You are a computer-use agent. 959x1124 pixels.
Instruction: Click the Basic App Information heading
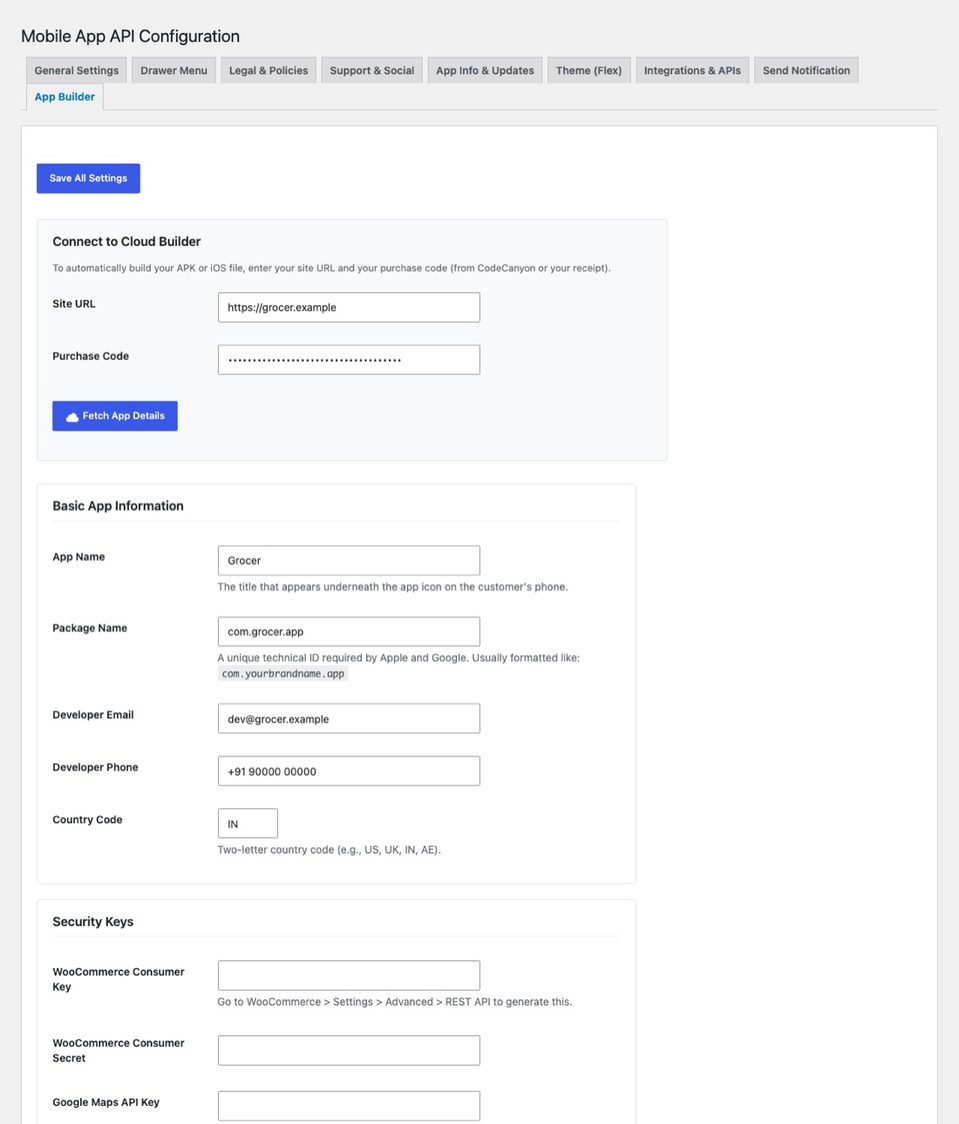(x=118, y=506)
